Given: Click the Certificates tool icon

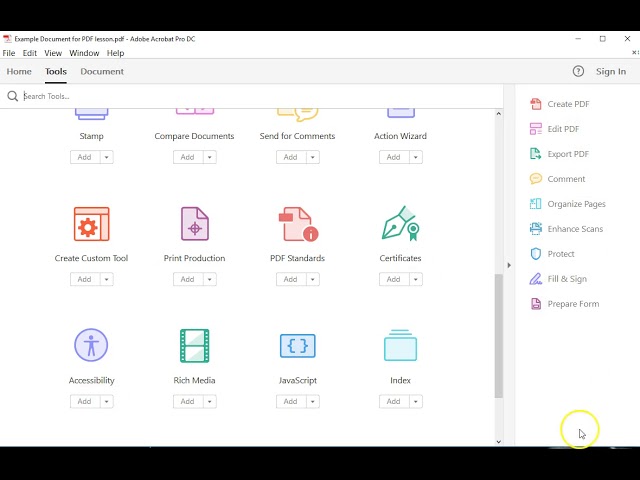Looking at the screenshot, I should click(x=400, y=224).
